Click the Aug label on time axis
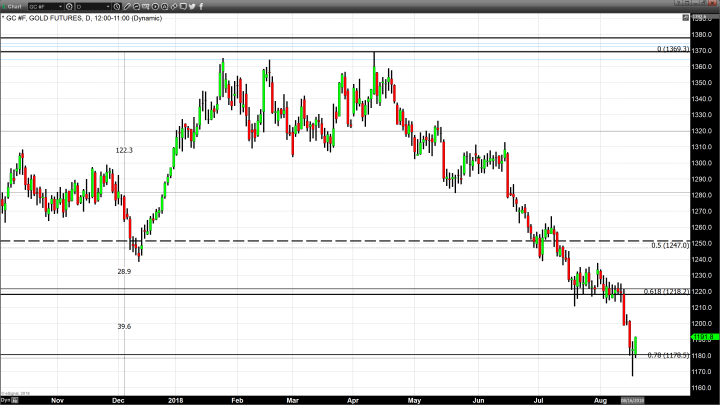This screenshot has width=720, height=405. pyautogui.click(x=600, y=400)
